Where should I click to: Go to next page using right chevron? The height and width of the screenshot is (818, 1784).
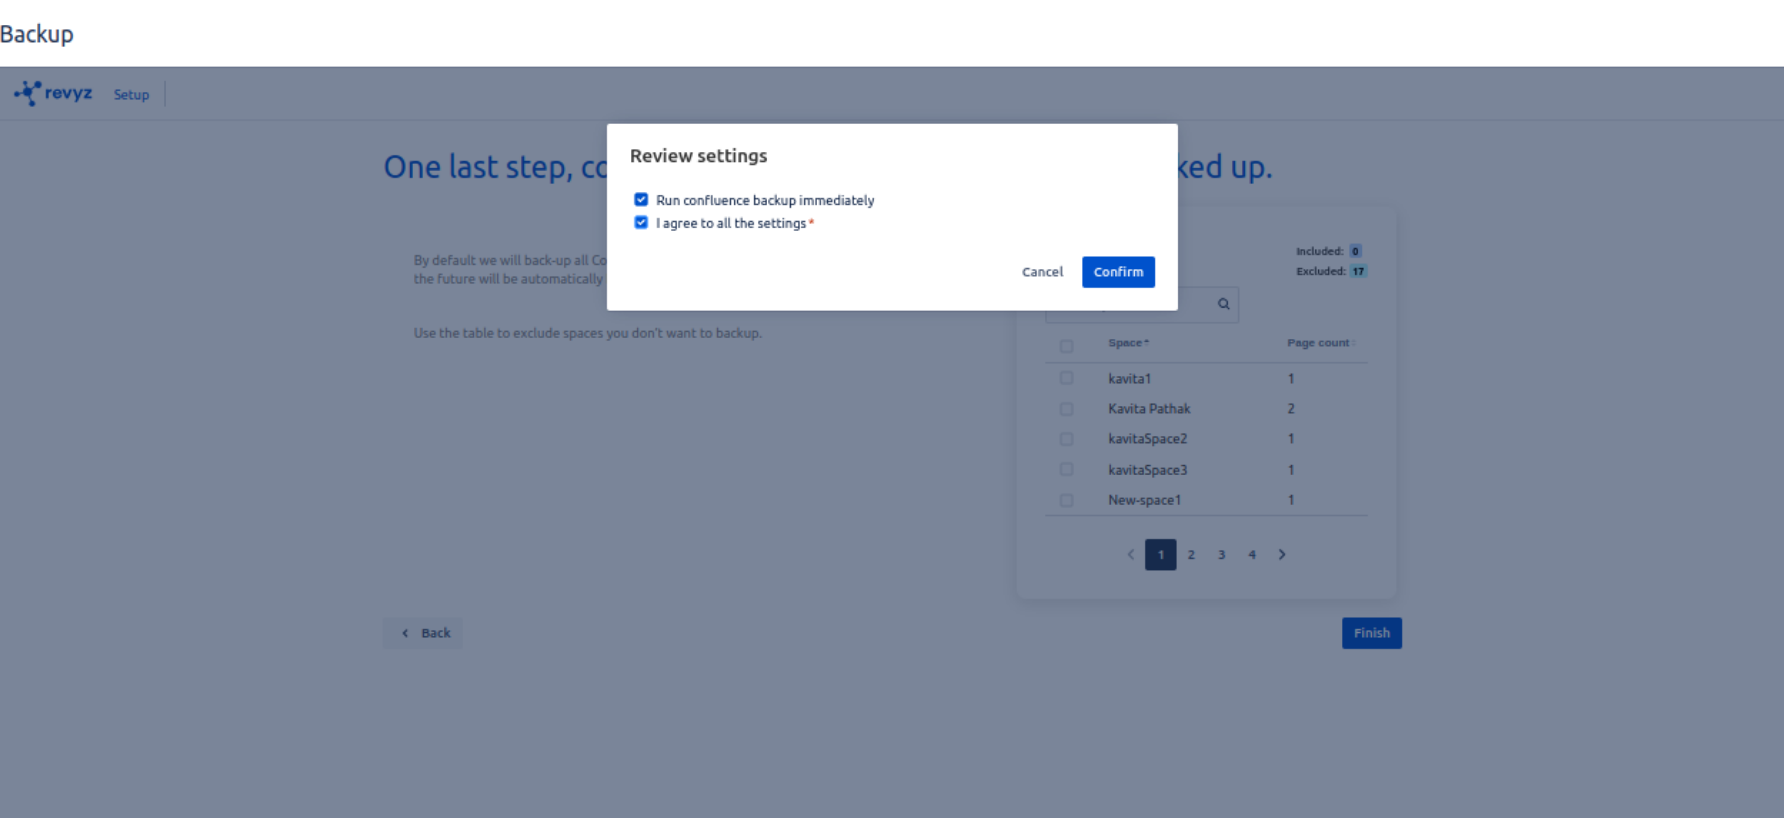point(1282,555)
